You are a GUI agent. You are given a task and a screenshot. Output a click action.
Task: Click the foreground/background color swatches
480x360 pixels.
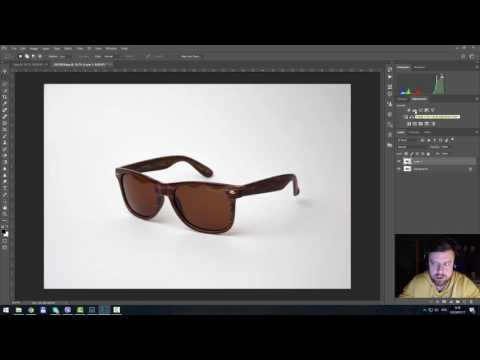(5, 233)
